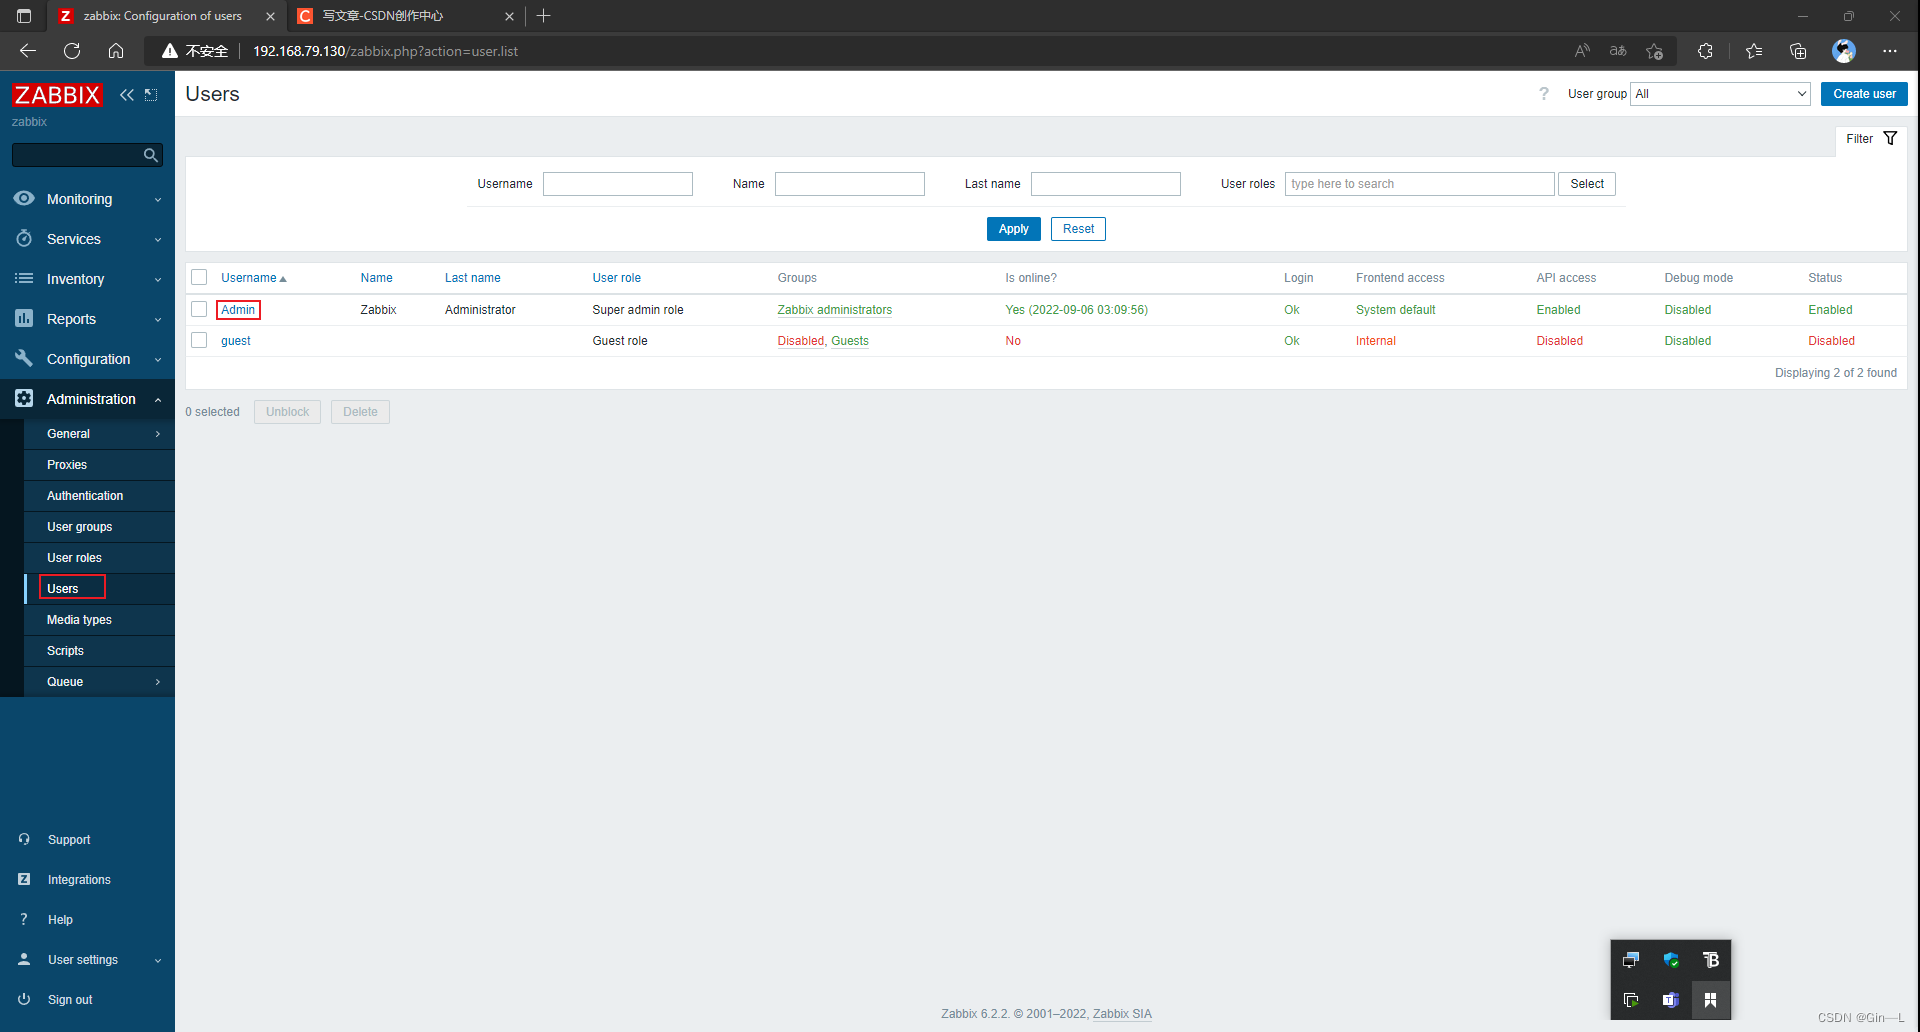Check the Admin user row checkbox
This screenshot has width=1920, height=1032.
[199, 309]
